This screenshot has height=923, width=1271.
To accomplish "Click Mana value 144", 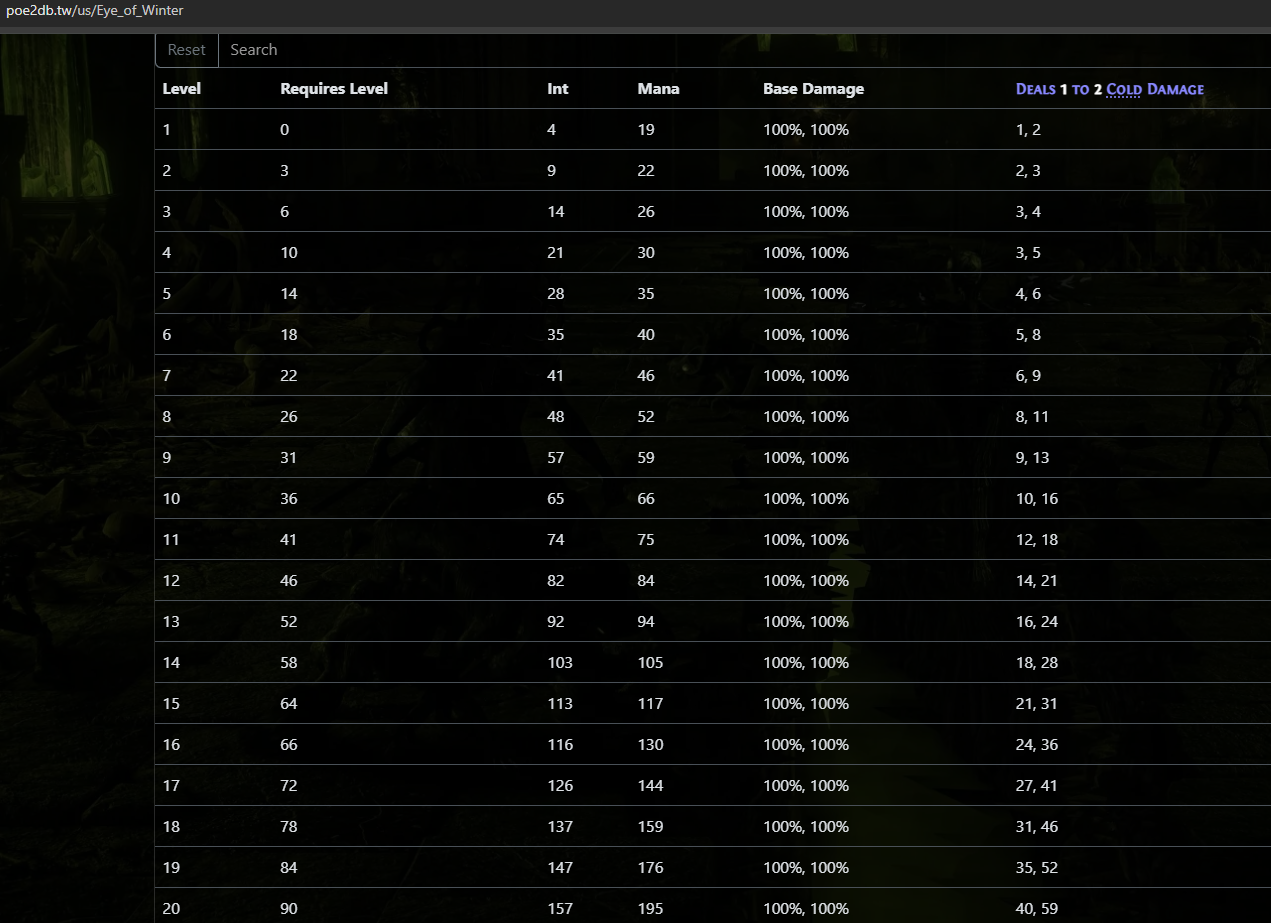I will click(650, 786).
